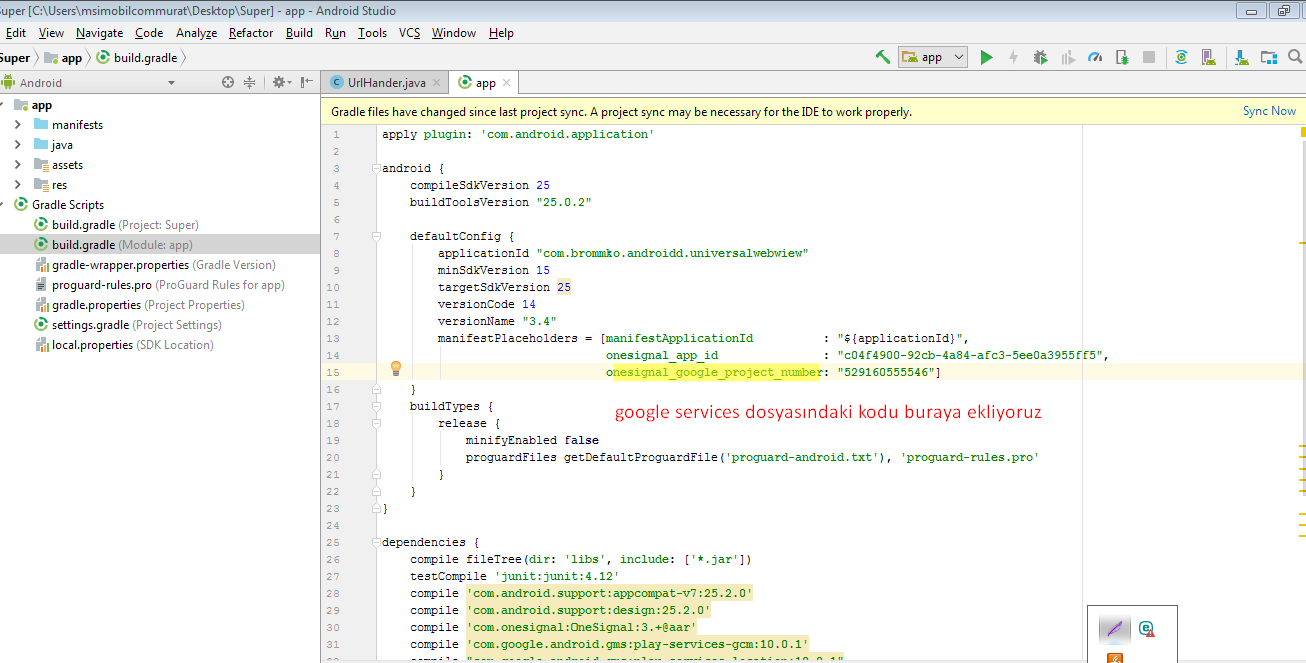Fold the defaultConfig block at line 7
The image size is (1306, 663).
point(376,236)
